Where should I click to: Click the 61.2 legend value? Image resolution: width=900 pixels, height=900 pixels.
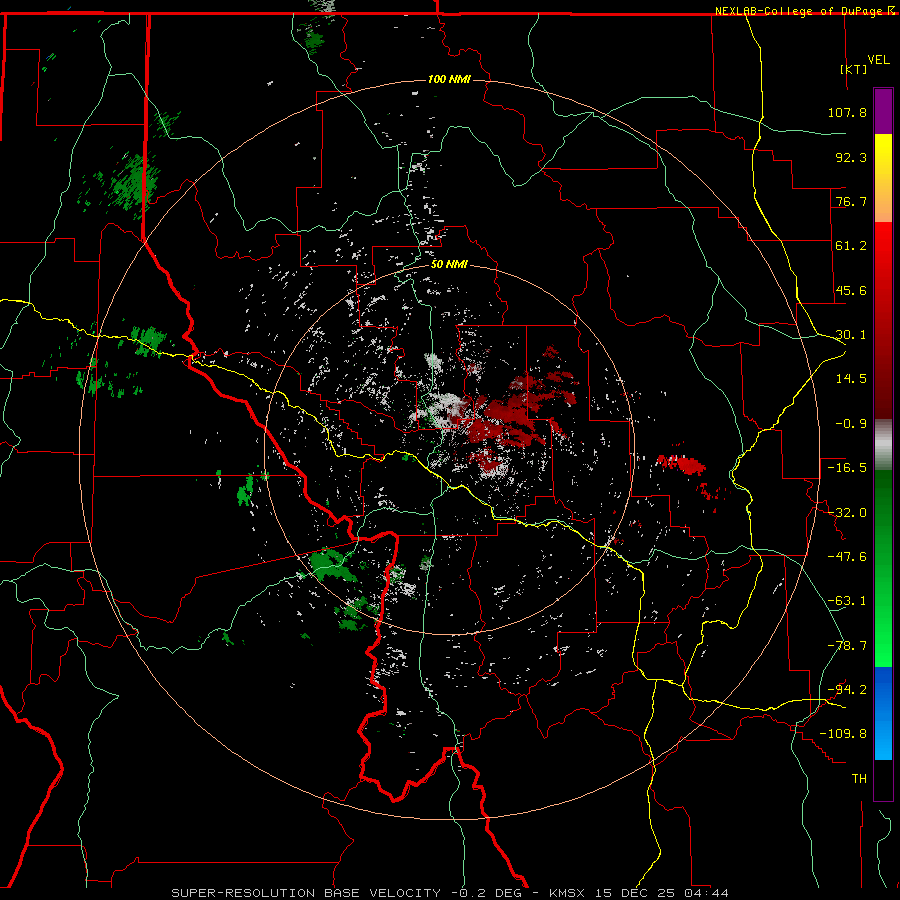(851, 246)
